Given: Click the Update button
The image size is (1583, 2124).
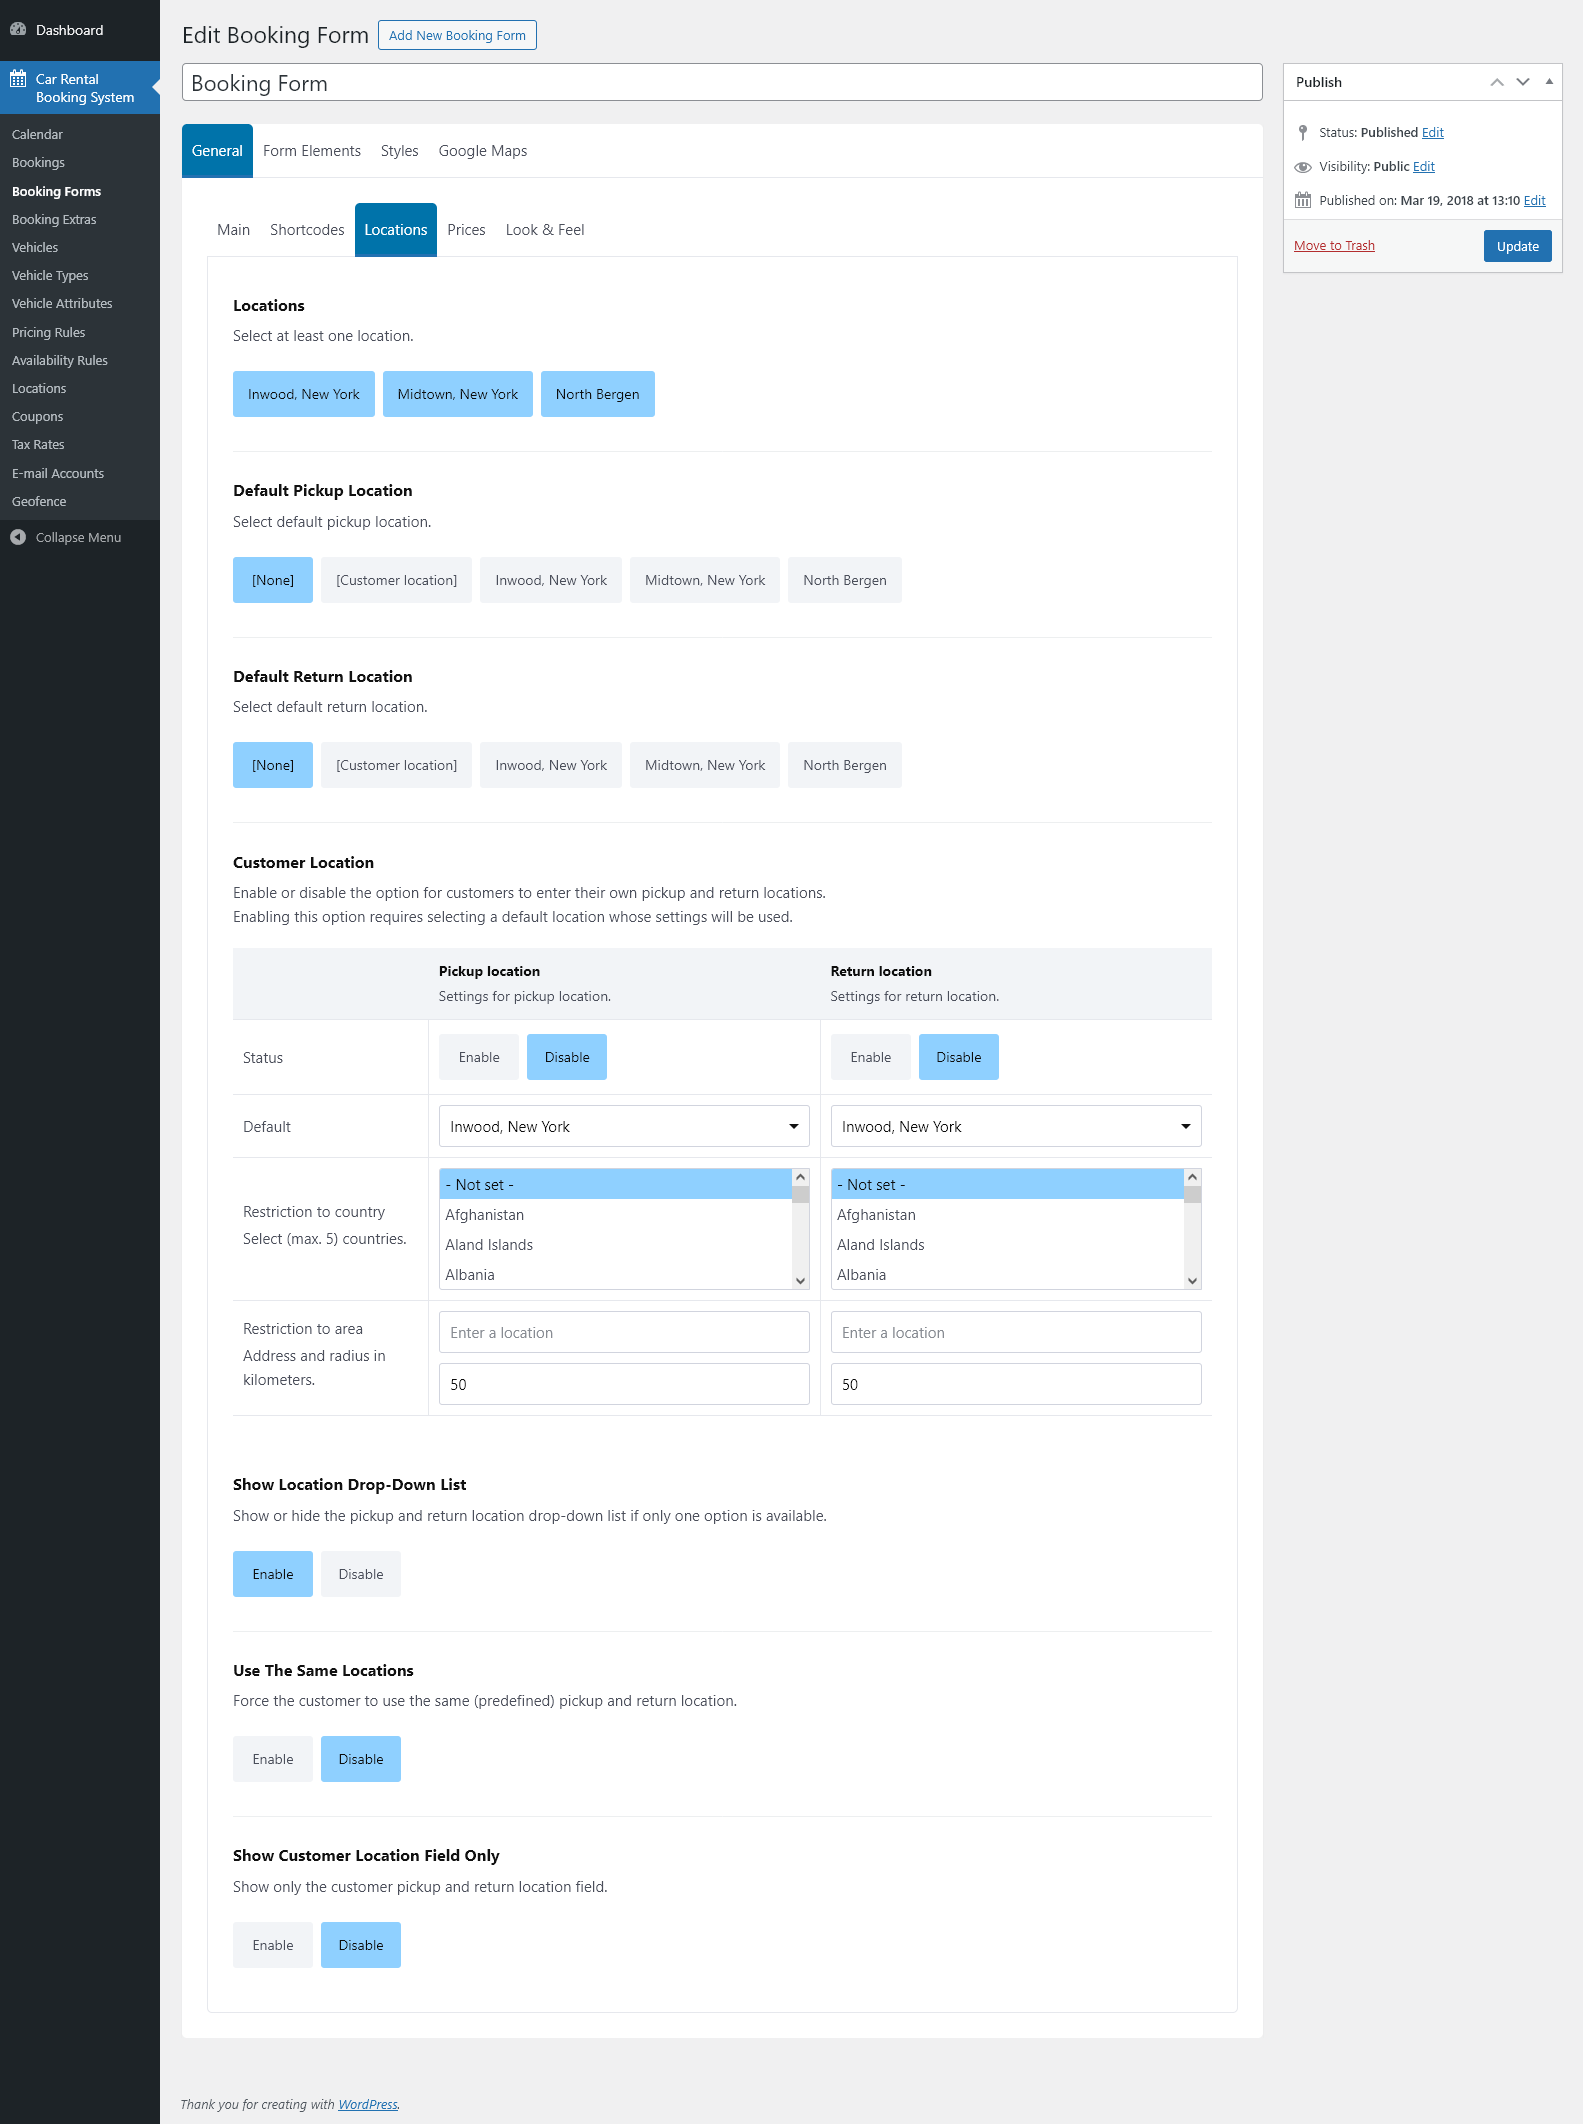Looking at the screenshot, I should [1518, 246].
